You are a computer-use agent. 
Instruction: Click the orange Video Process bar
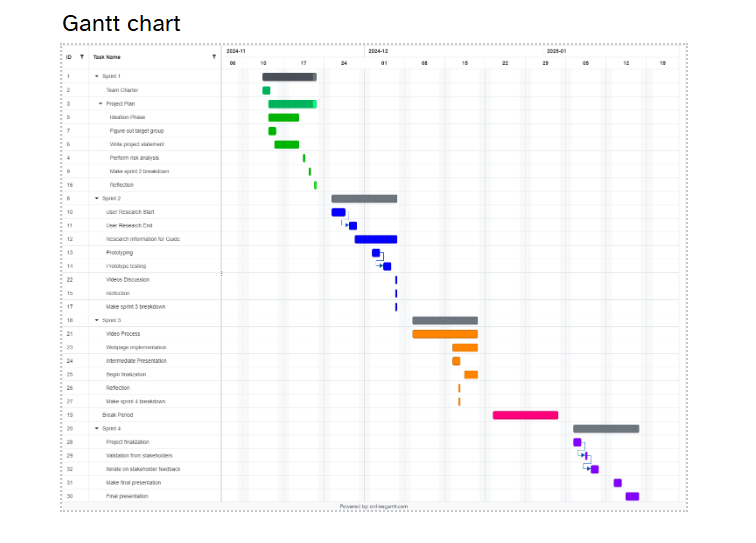click(x=445, y=334)
